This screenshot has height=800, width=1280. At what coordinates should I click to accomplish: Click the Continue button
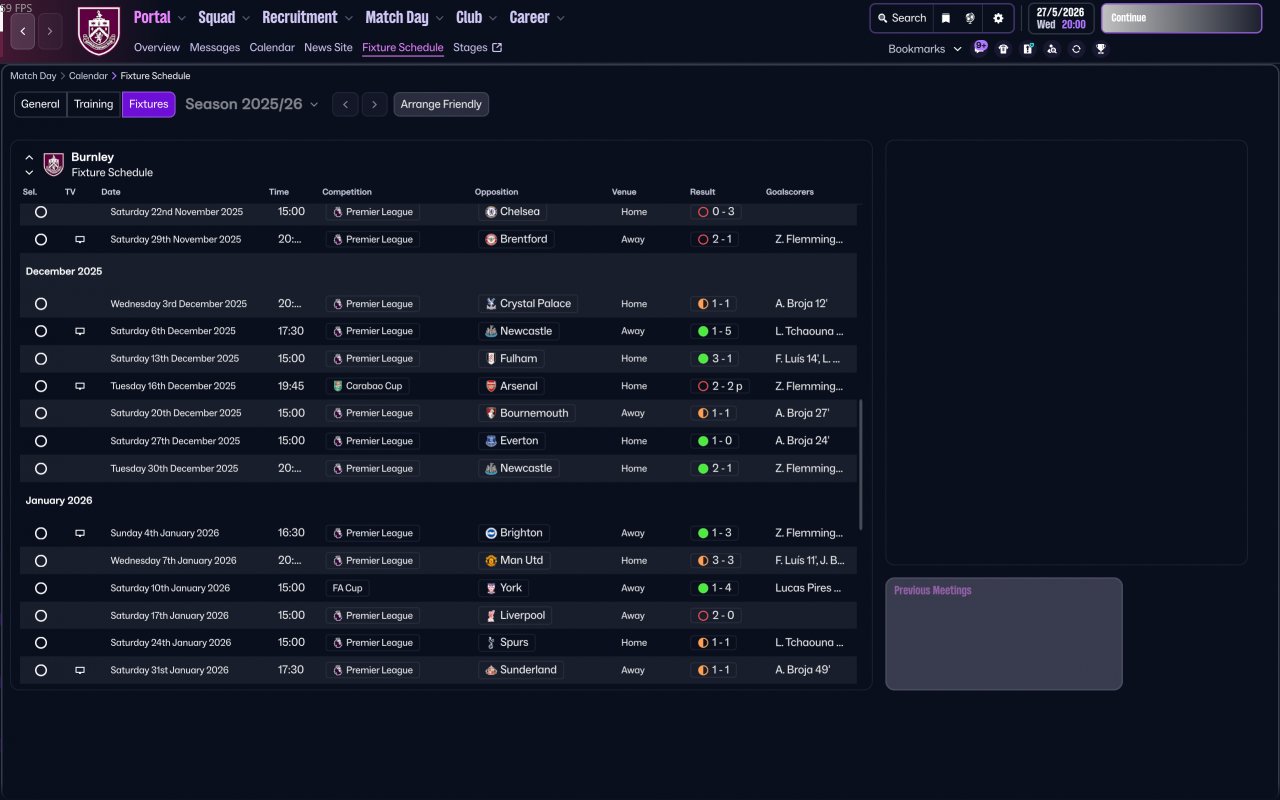[x=1181, y=18]
